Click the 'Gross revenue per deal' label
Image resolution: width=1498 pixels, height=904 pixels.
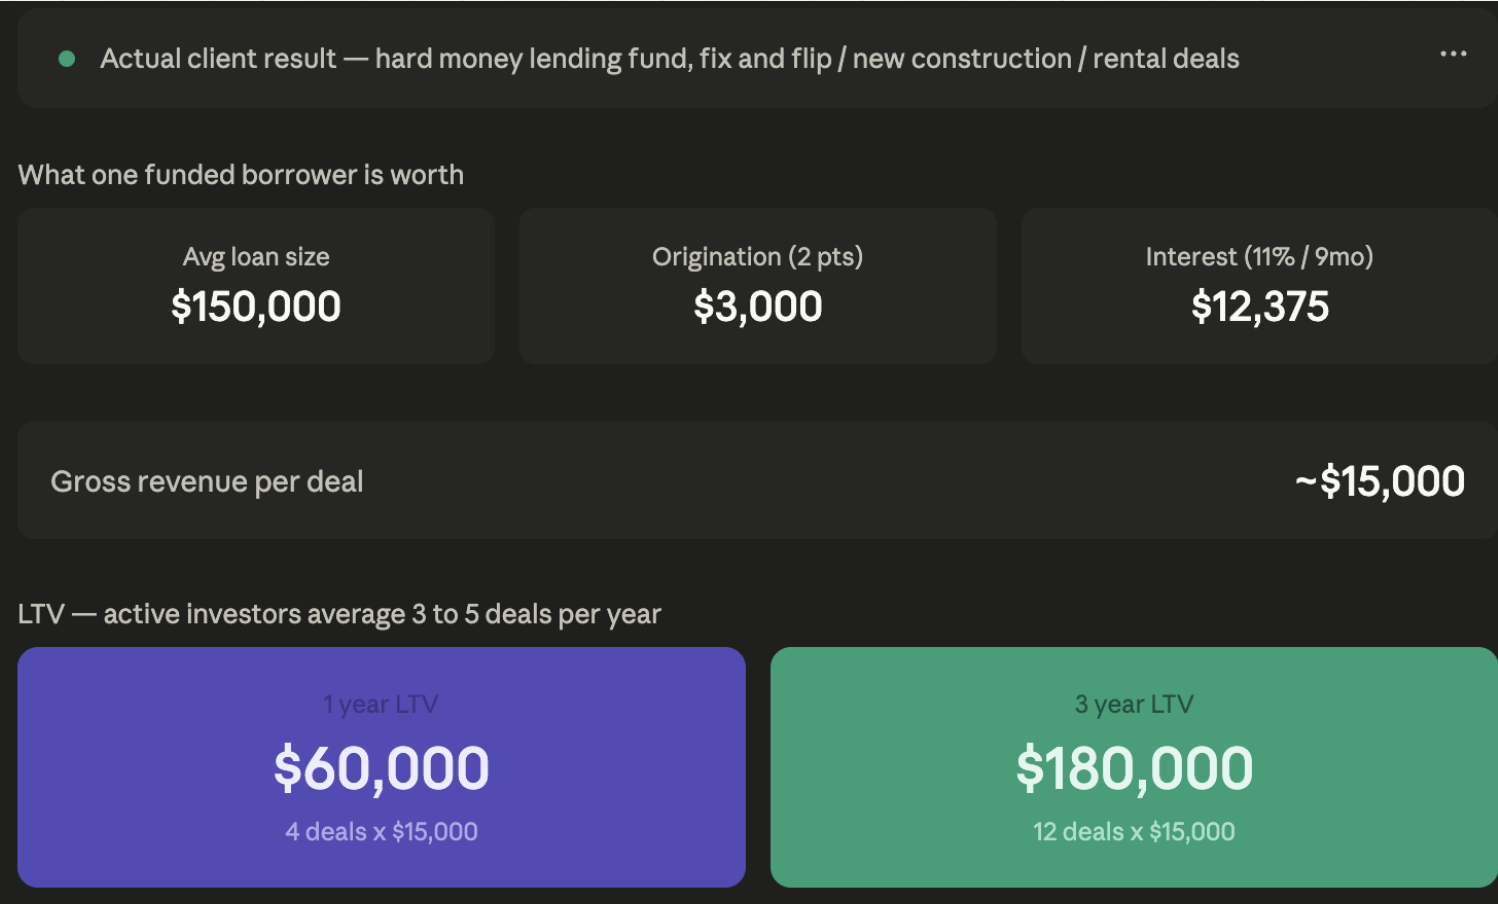pyautogui.click(x=207, y=482)
